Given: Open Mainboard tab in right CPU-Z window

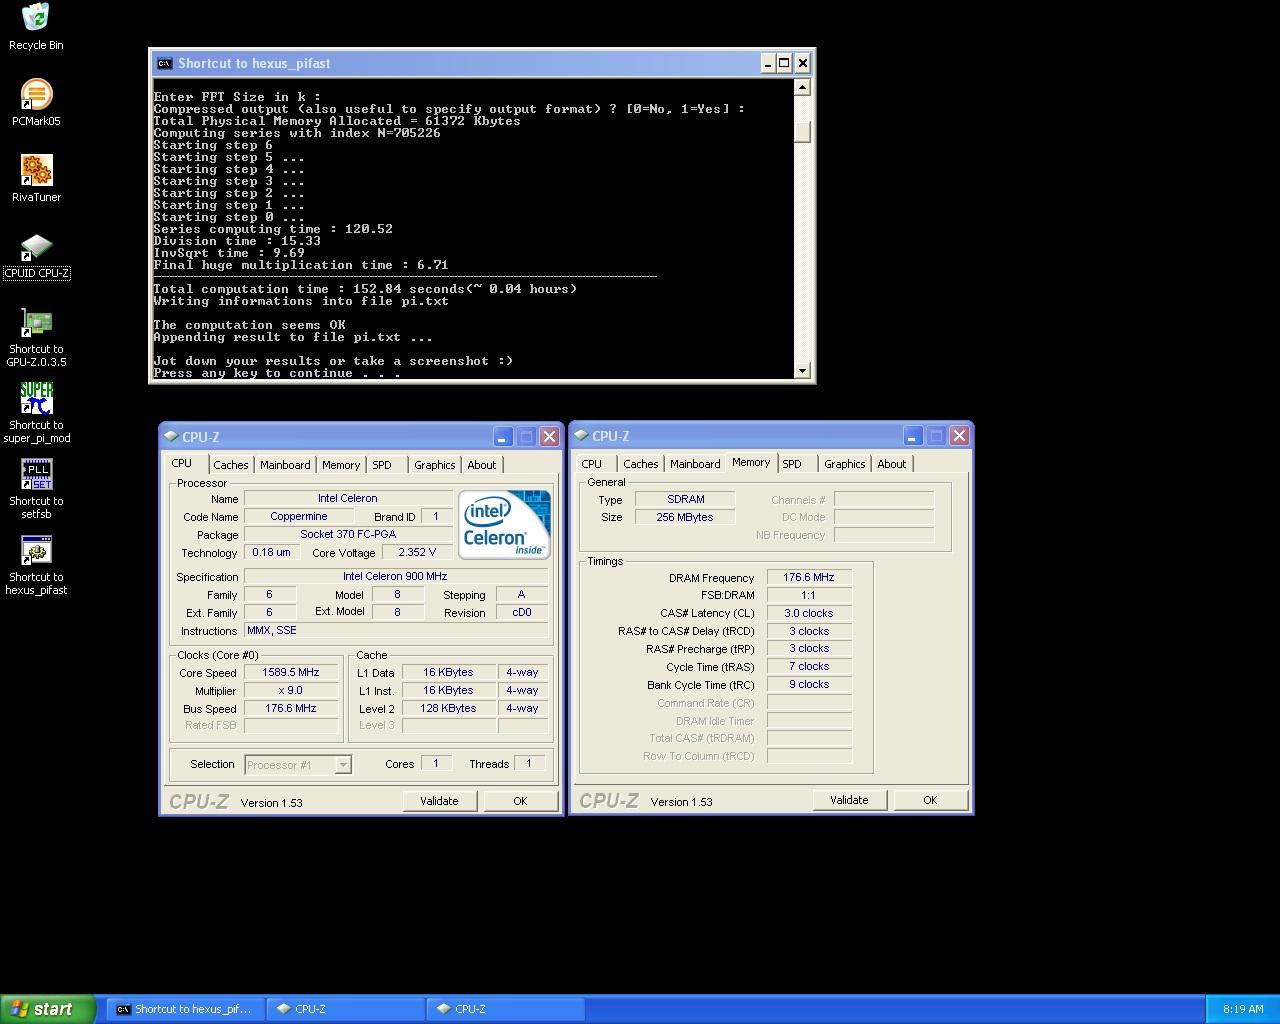Looking at the screenshot, I should pyautogui.click(x=695, y=464).
